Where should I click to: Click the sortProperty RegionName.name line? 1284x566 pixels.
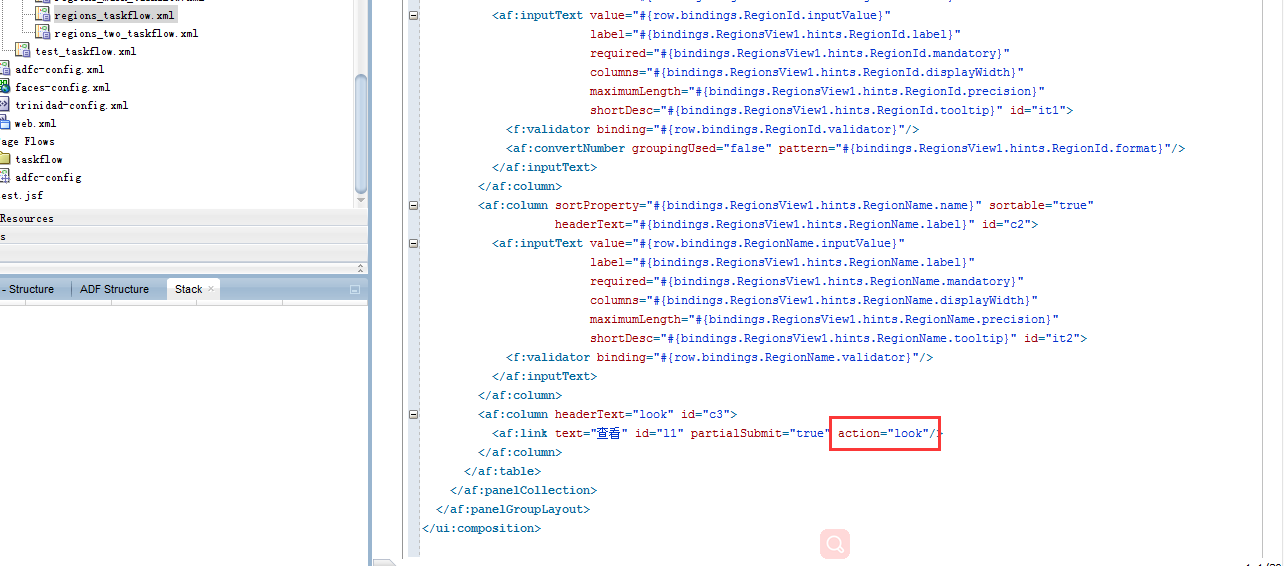point(786,205)
